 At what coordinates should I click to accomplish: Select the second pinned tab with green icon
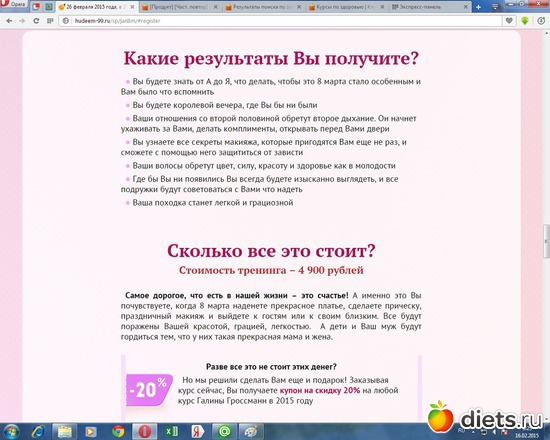tap(49, 7)
